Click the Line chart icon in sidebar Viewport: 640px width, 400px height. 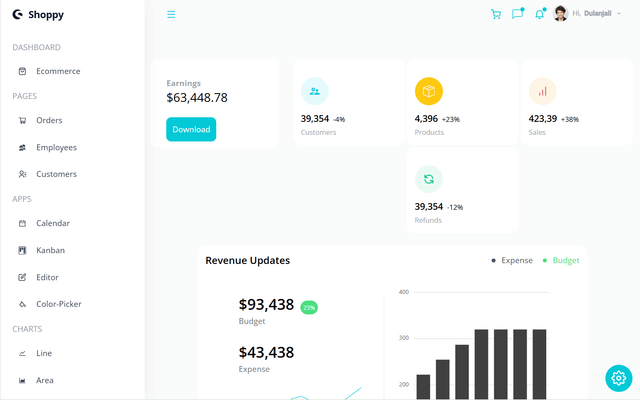(x=22, y=353)
